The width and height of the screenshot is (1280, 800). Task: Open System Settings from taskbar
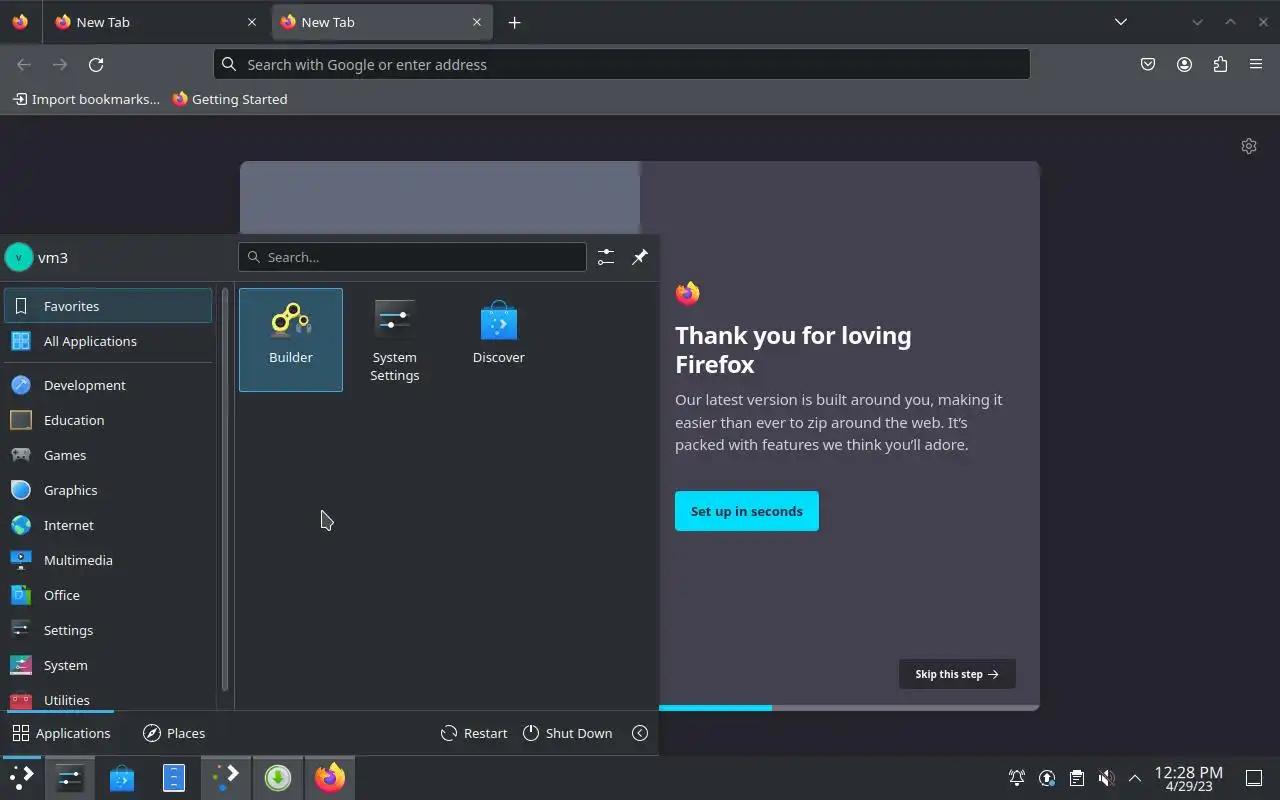(70, 778)
